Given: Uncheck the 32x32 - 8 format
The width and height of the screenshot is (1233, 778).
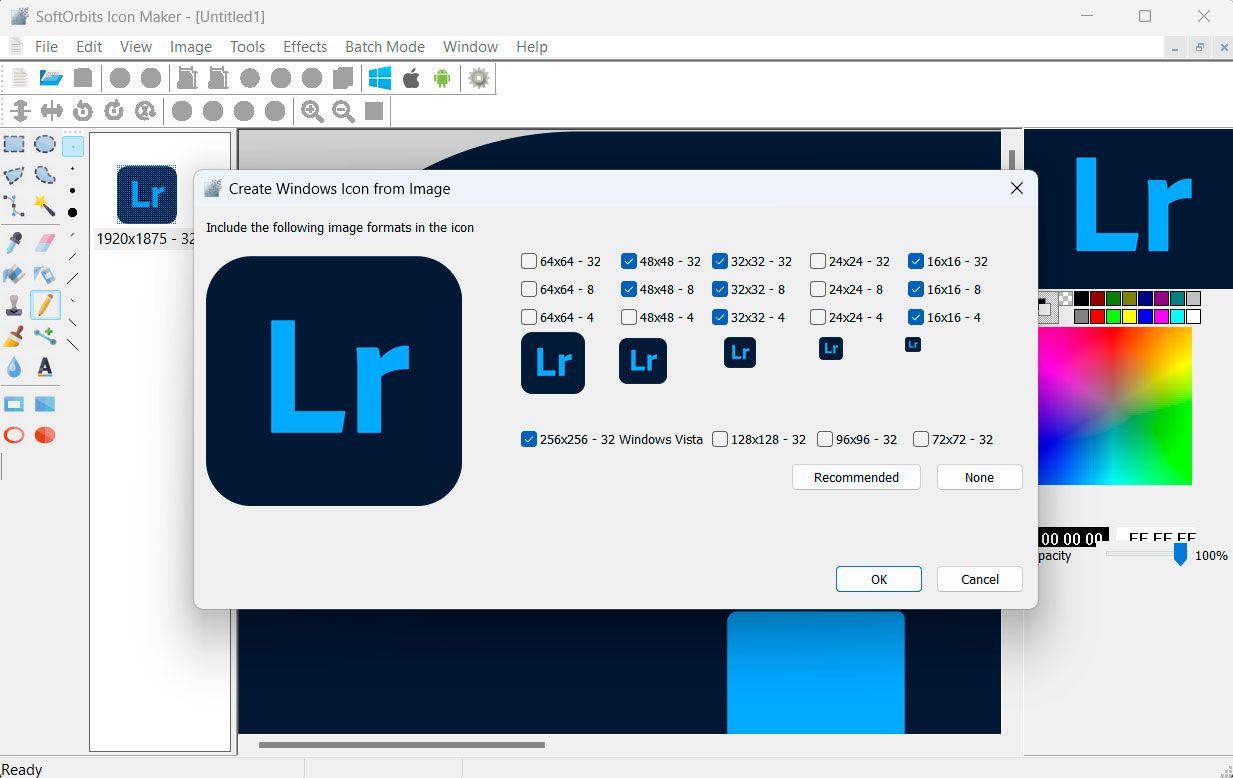Looking at the screenshot, I should point(720,289).
